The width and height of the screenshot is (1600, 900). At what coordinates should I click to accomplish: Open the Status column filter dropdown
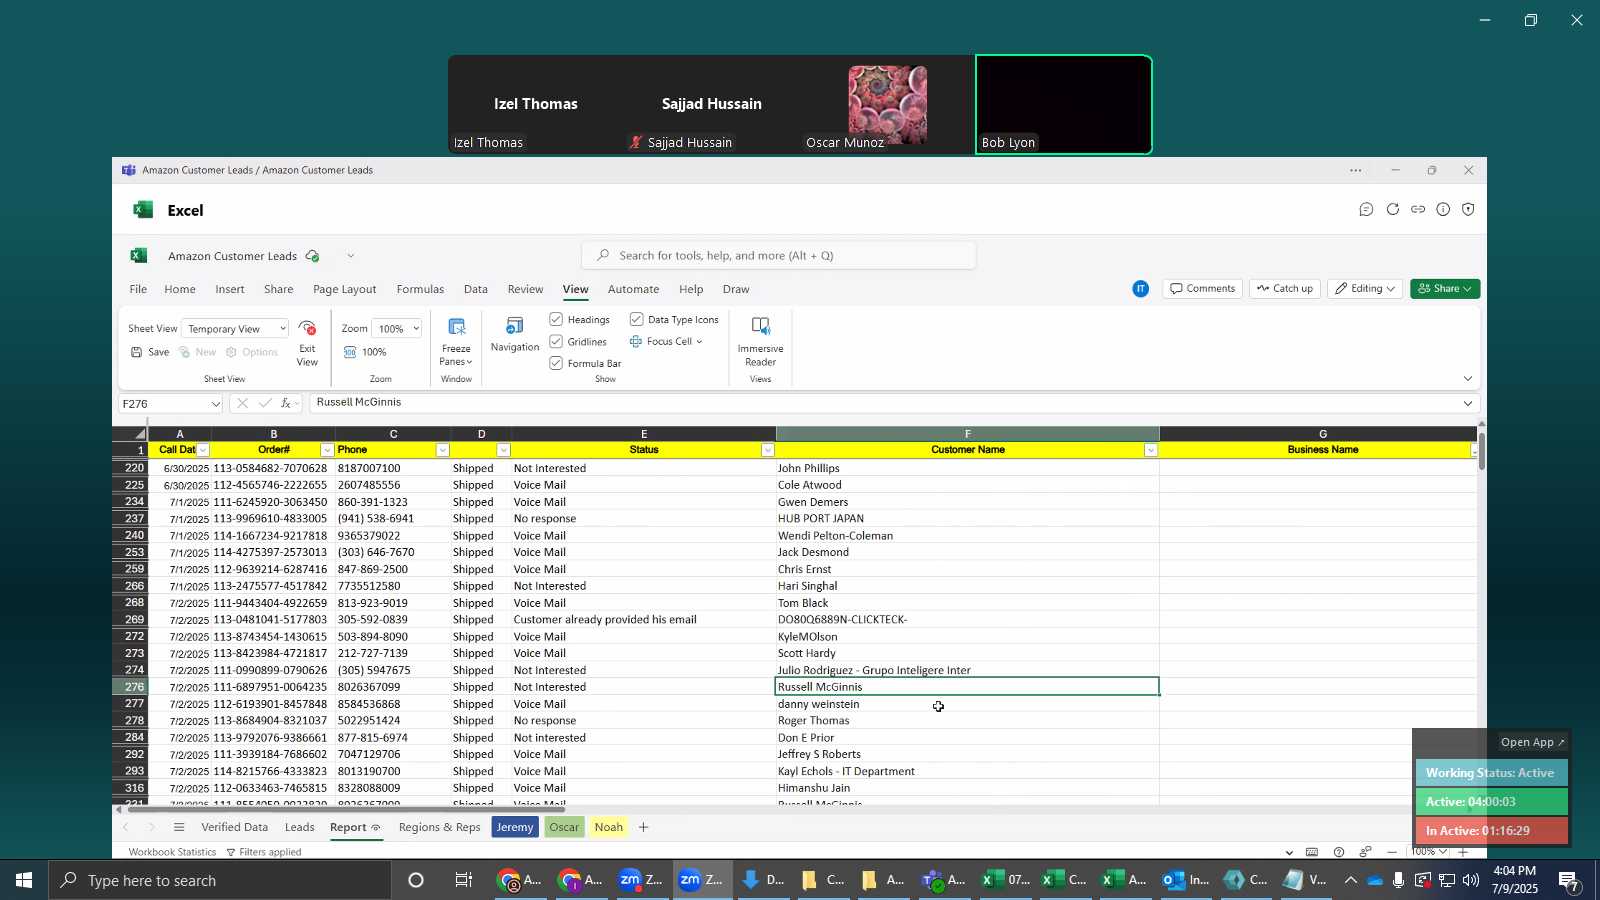click(x=768, y=450)
